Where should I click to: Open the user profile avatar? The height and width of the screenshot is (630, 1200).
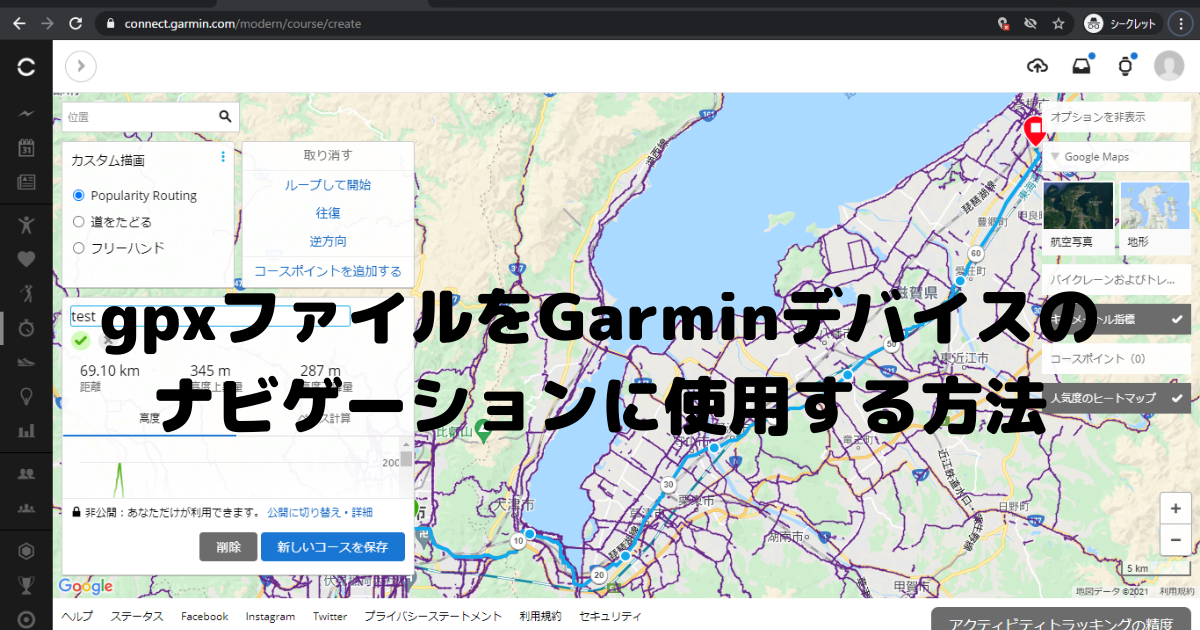tap(1169, 66)
